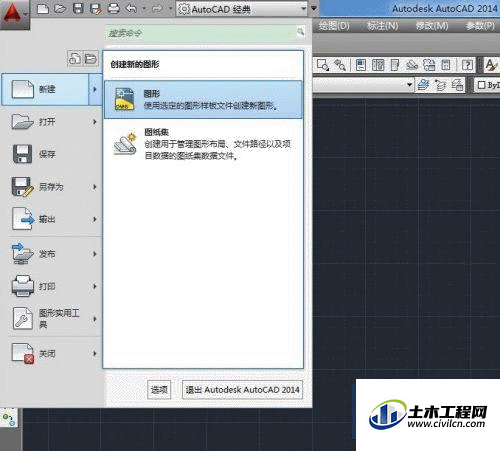Click the QuickCalc calculator toolbar icon
The height and width of the screenshot is (451, 500).
pos(446,65)
